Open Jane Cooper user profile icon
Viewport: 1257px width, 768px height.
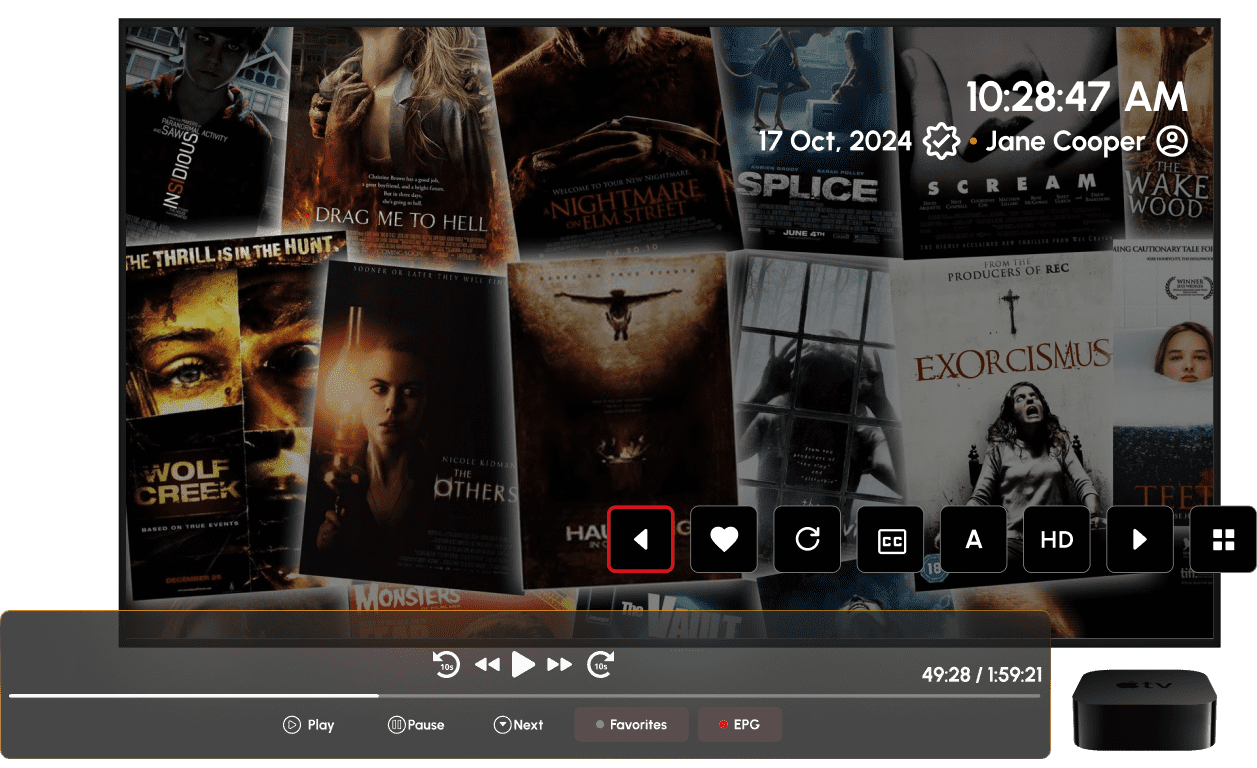tap(1171, 141)
